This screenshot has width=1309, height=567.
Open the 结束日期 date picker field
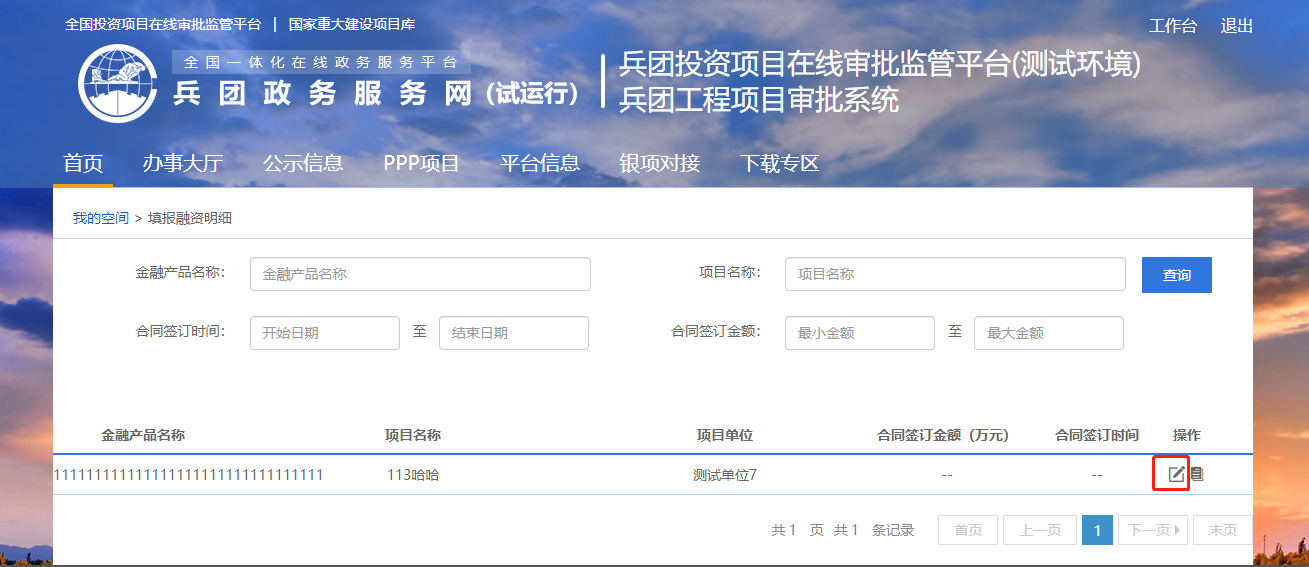pos(513,333)
